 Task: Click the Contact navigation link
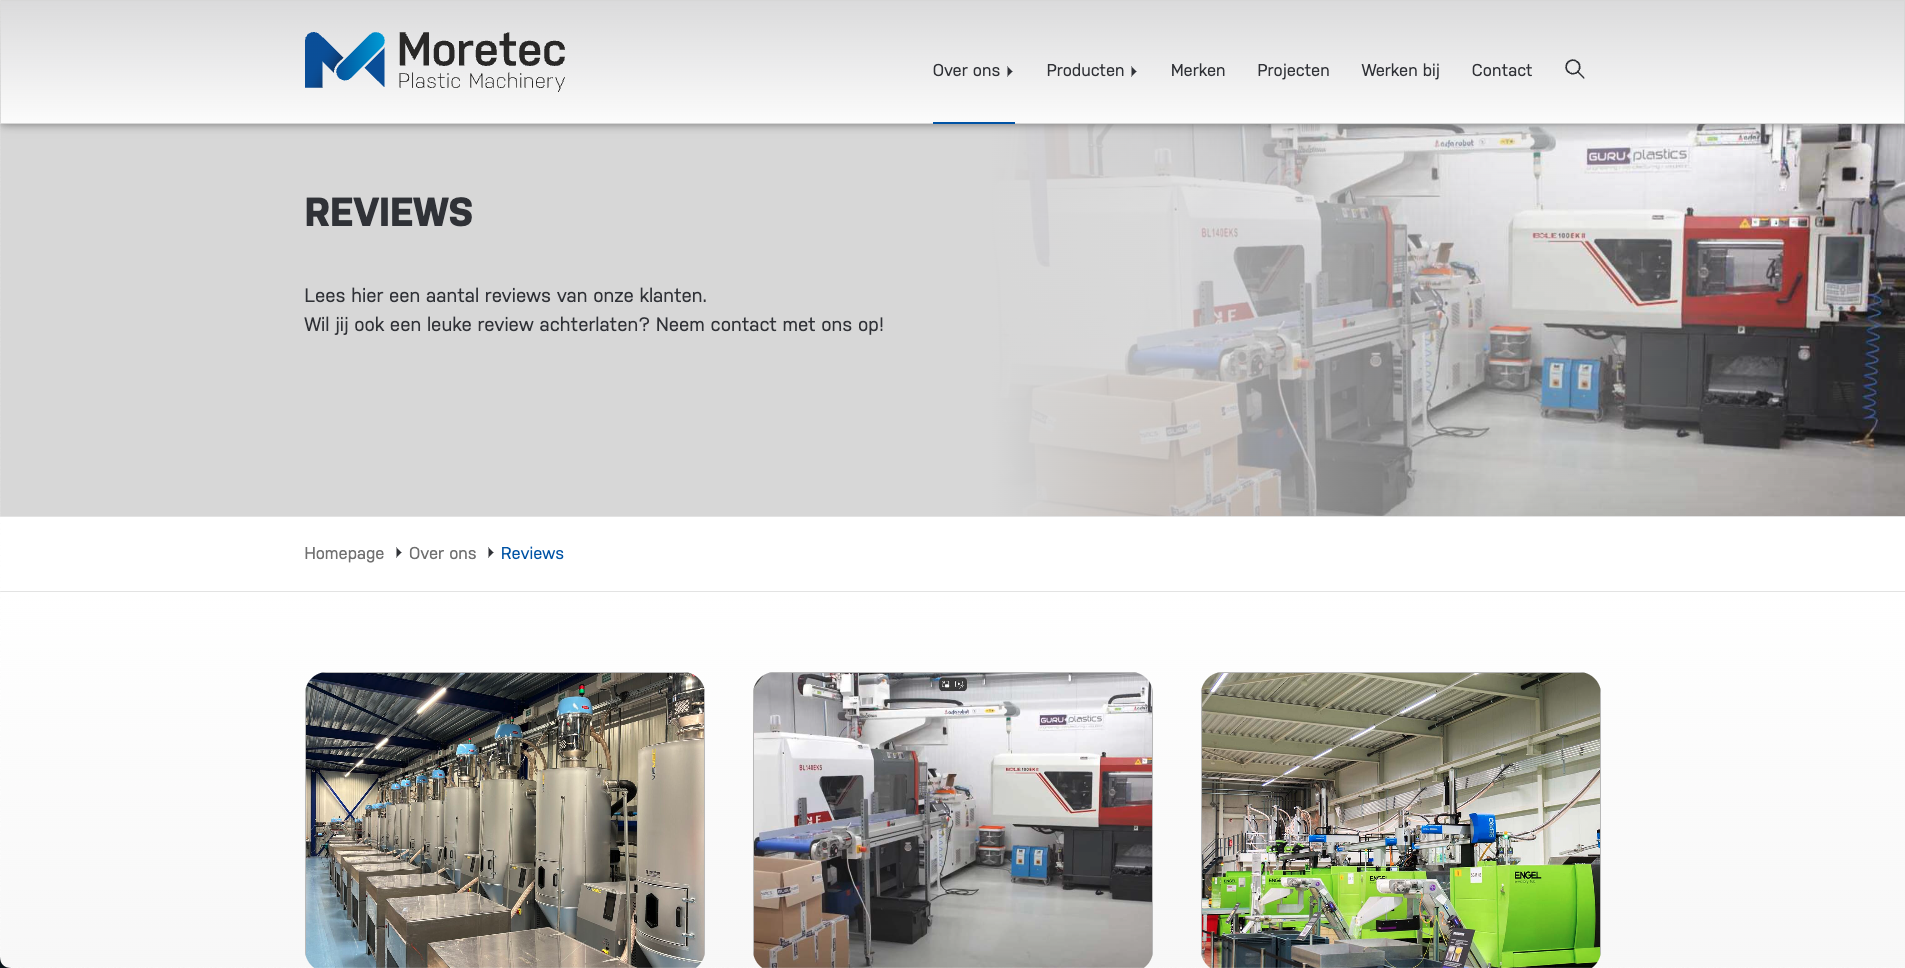(1500, 70)
